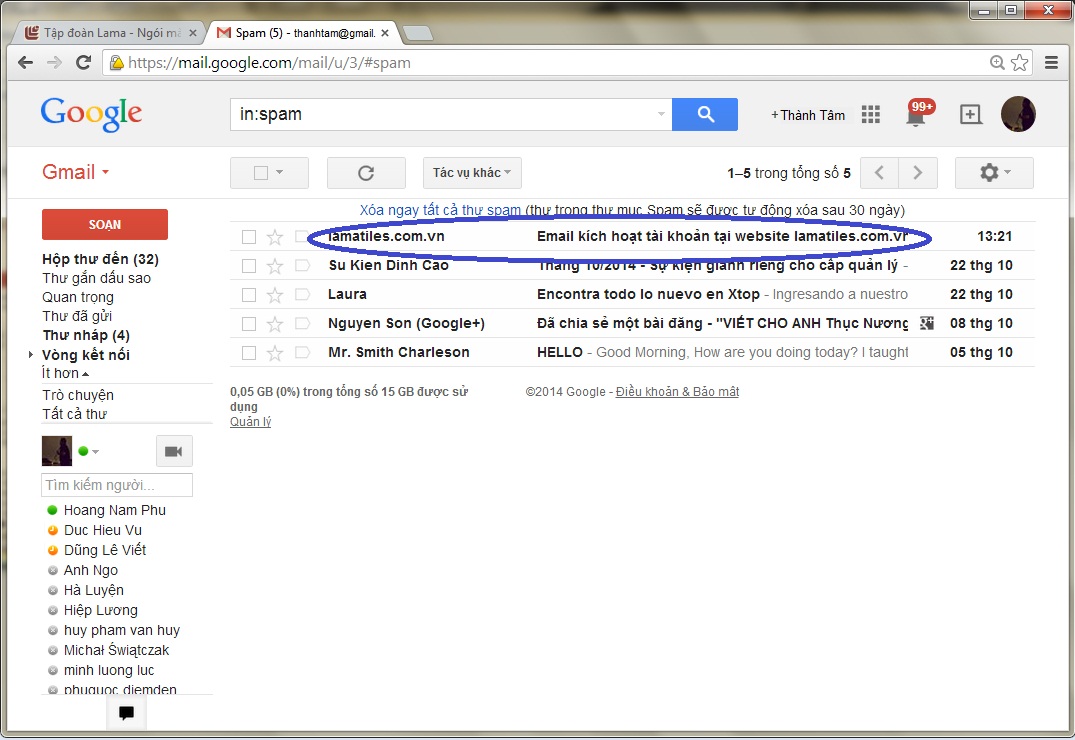Click the browser back arrow
Screen dimensions: 1075x740
tap(25, 62)
